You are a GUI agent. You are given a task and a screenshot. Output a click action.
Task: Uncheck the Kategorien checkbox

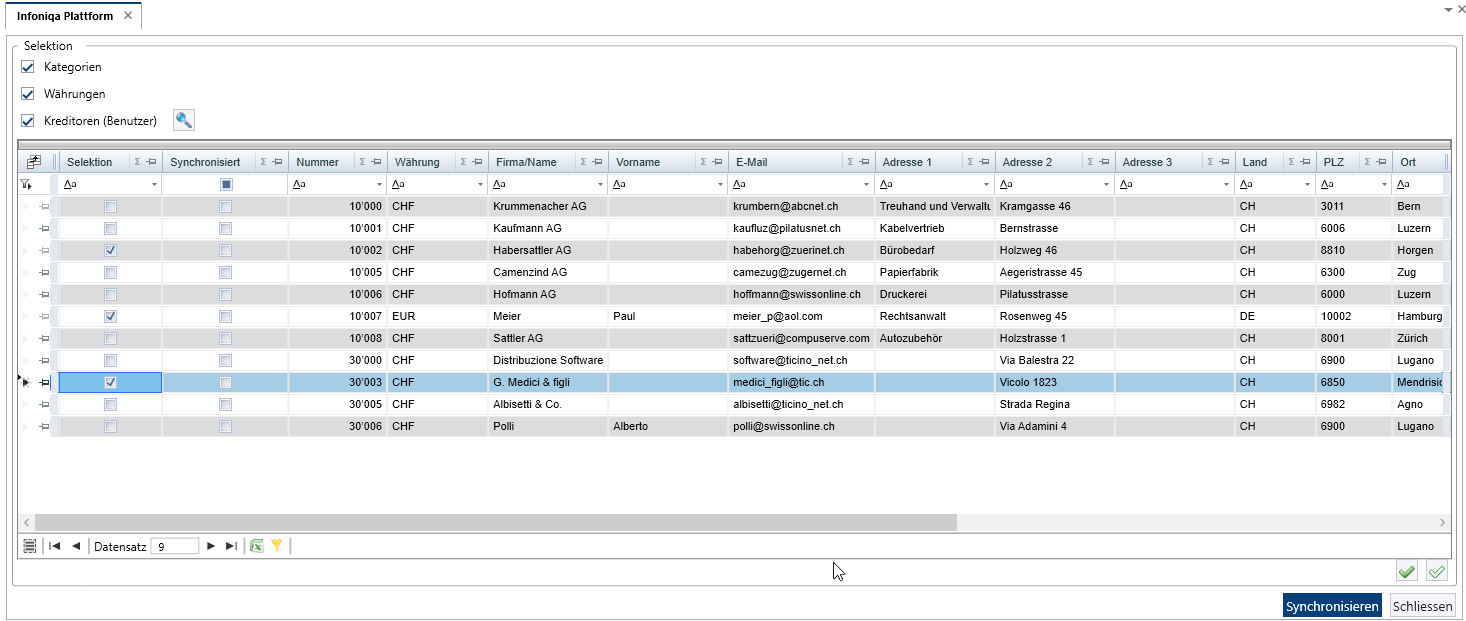[28, 67]
